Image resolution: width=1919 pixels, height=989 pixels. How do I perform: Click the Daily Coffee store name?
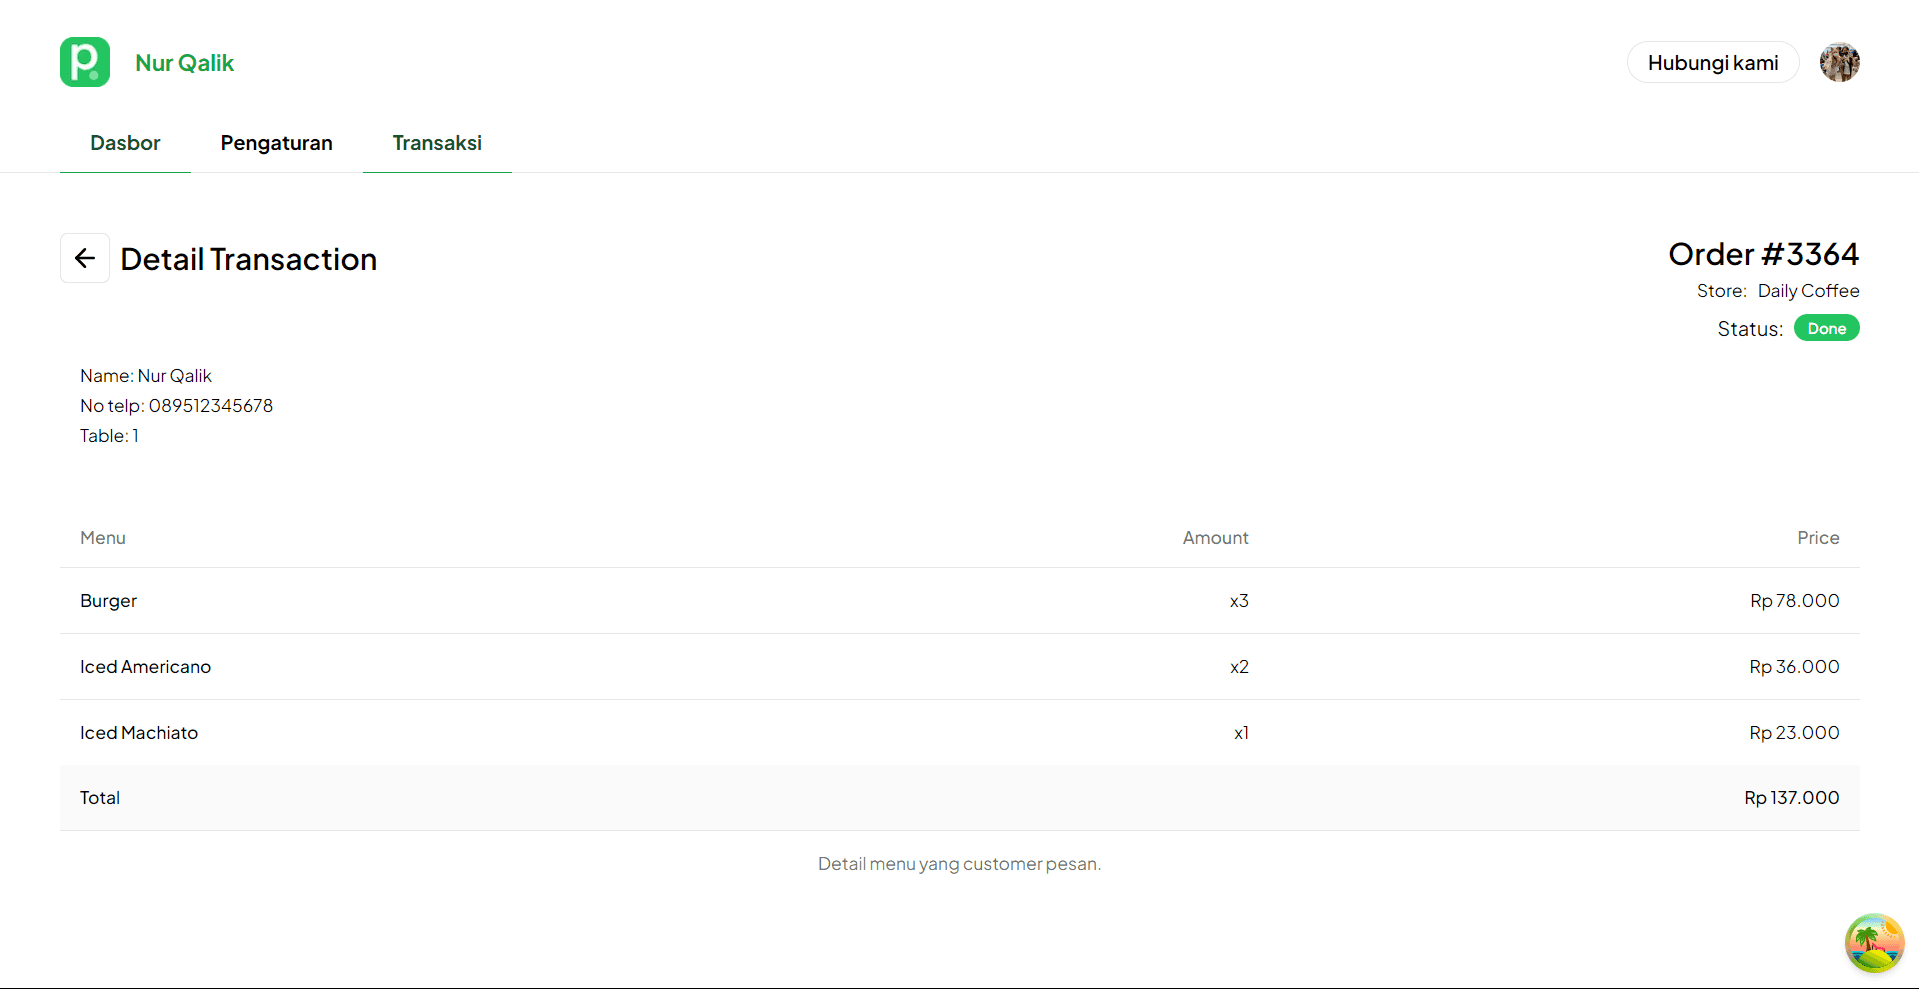[1808, 291]
